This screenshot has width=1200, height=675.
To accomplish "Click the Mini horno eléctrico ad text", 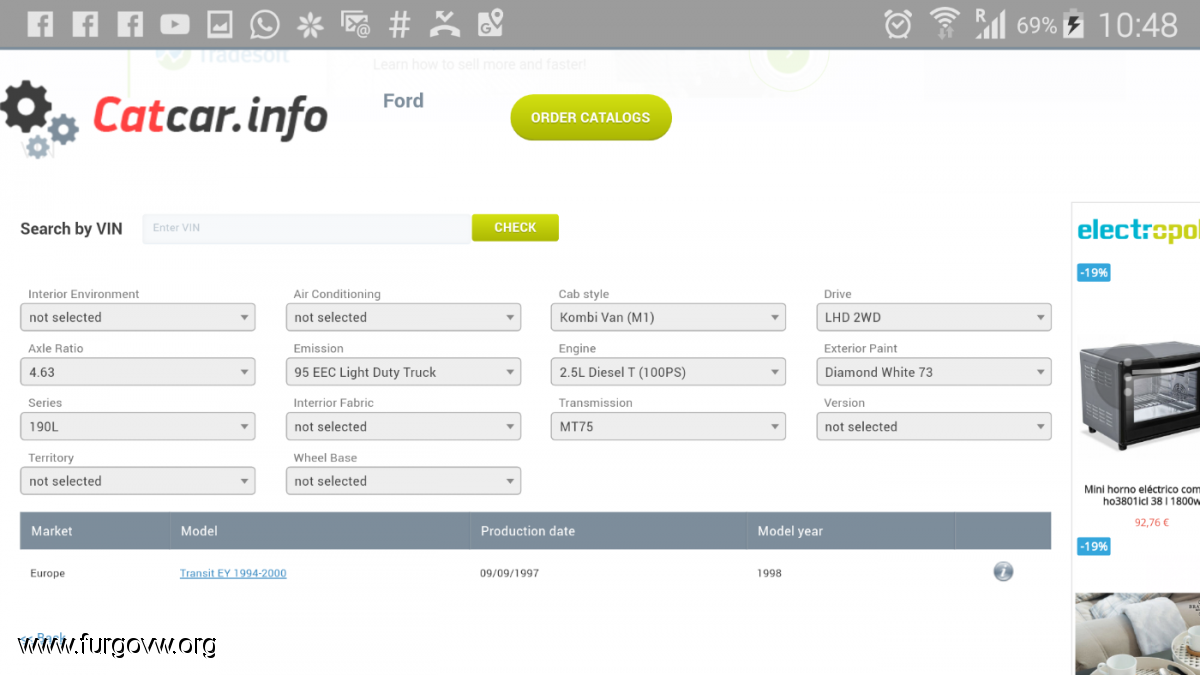I will [x=1142, y=495].
